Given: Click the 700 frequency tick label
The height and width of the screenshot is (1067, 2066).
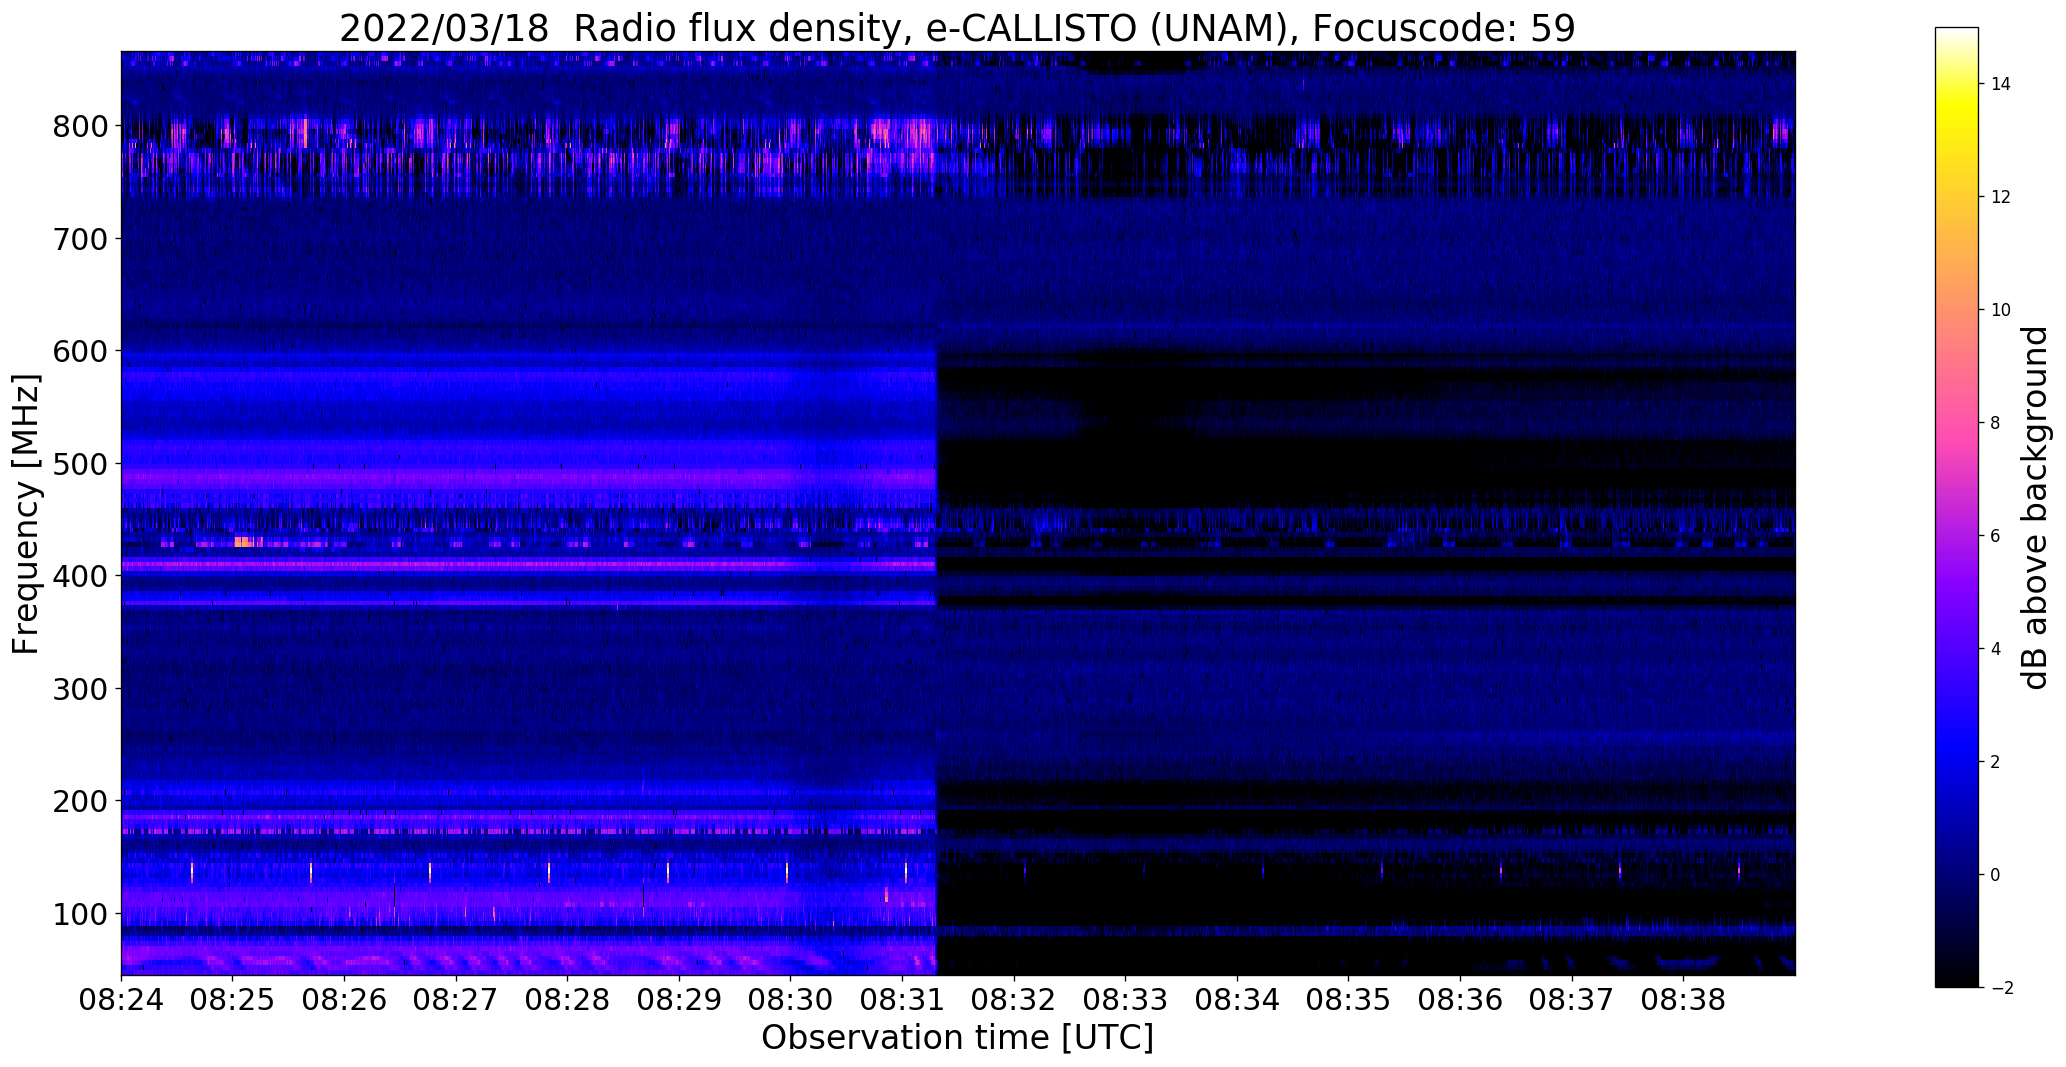Looking at the screenshot, I should [78, 238].
